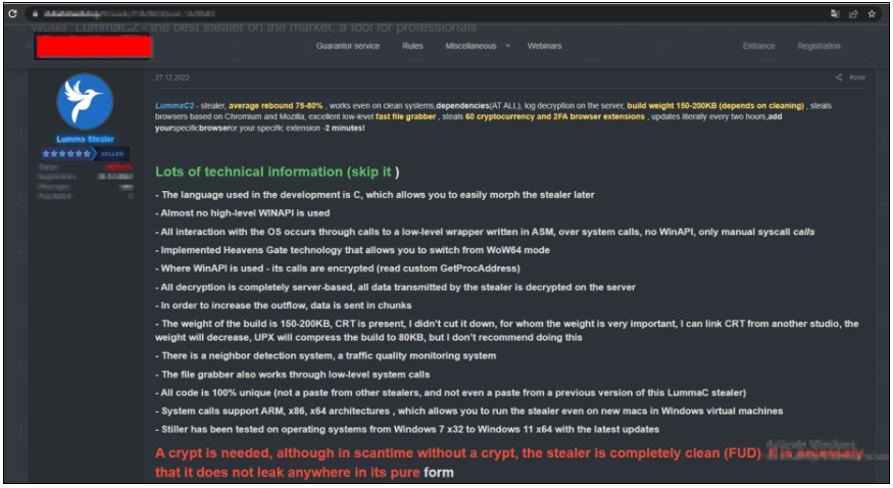
Task: Click the share icon next to the post number
Action: click(x=838, y=77)
